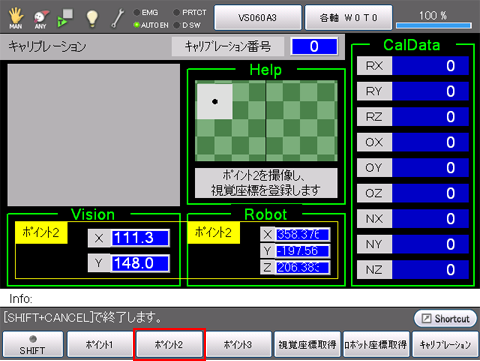Check the PRTCT indicator light
The width and height of the screenshot is (480, 361).
[177, 12]
